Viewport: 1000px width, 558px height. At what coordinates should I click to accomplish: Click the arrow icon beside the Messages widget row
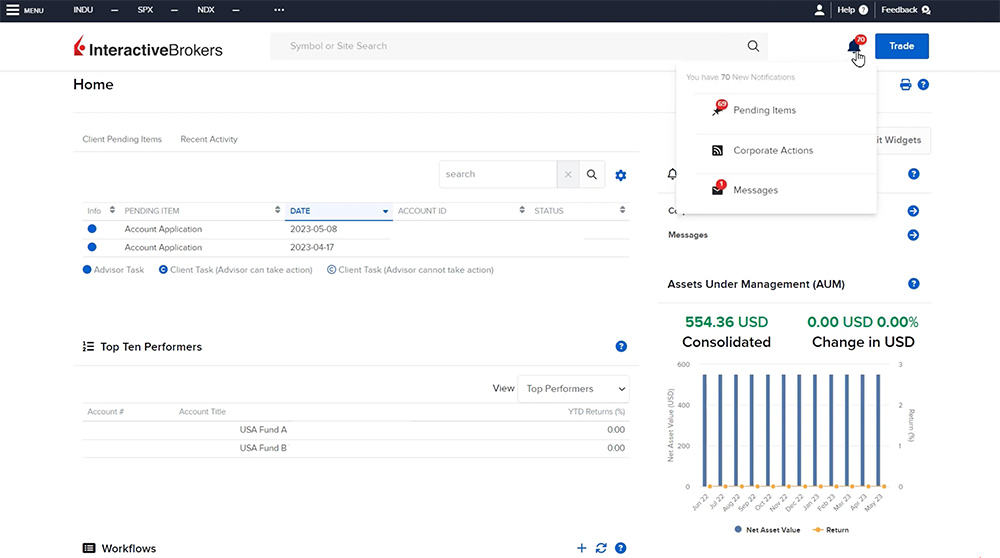click(913, 235)
